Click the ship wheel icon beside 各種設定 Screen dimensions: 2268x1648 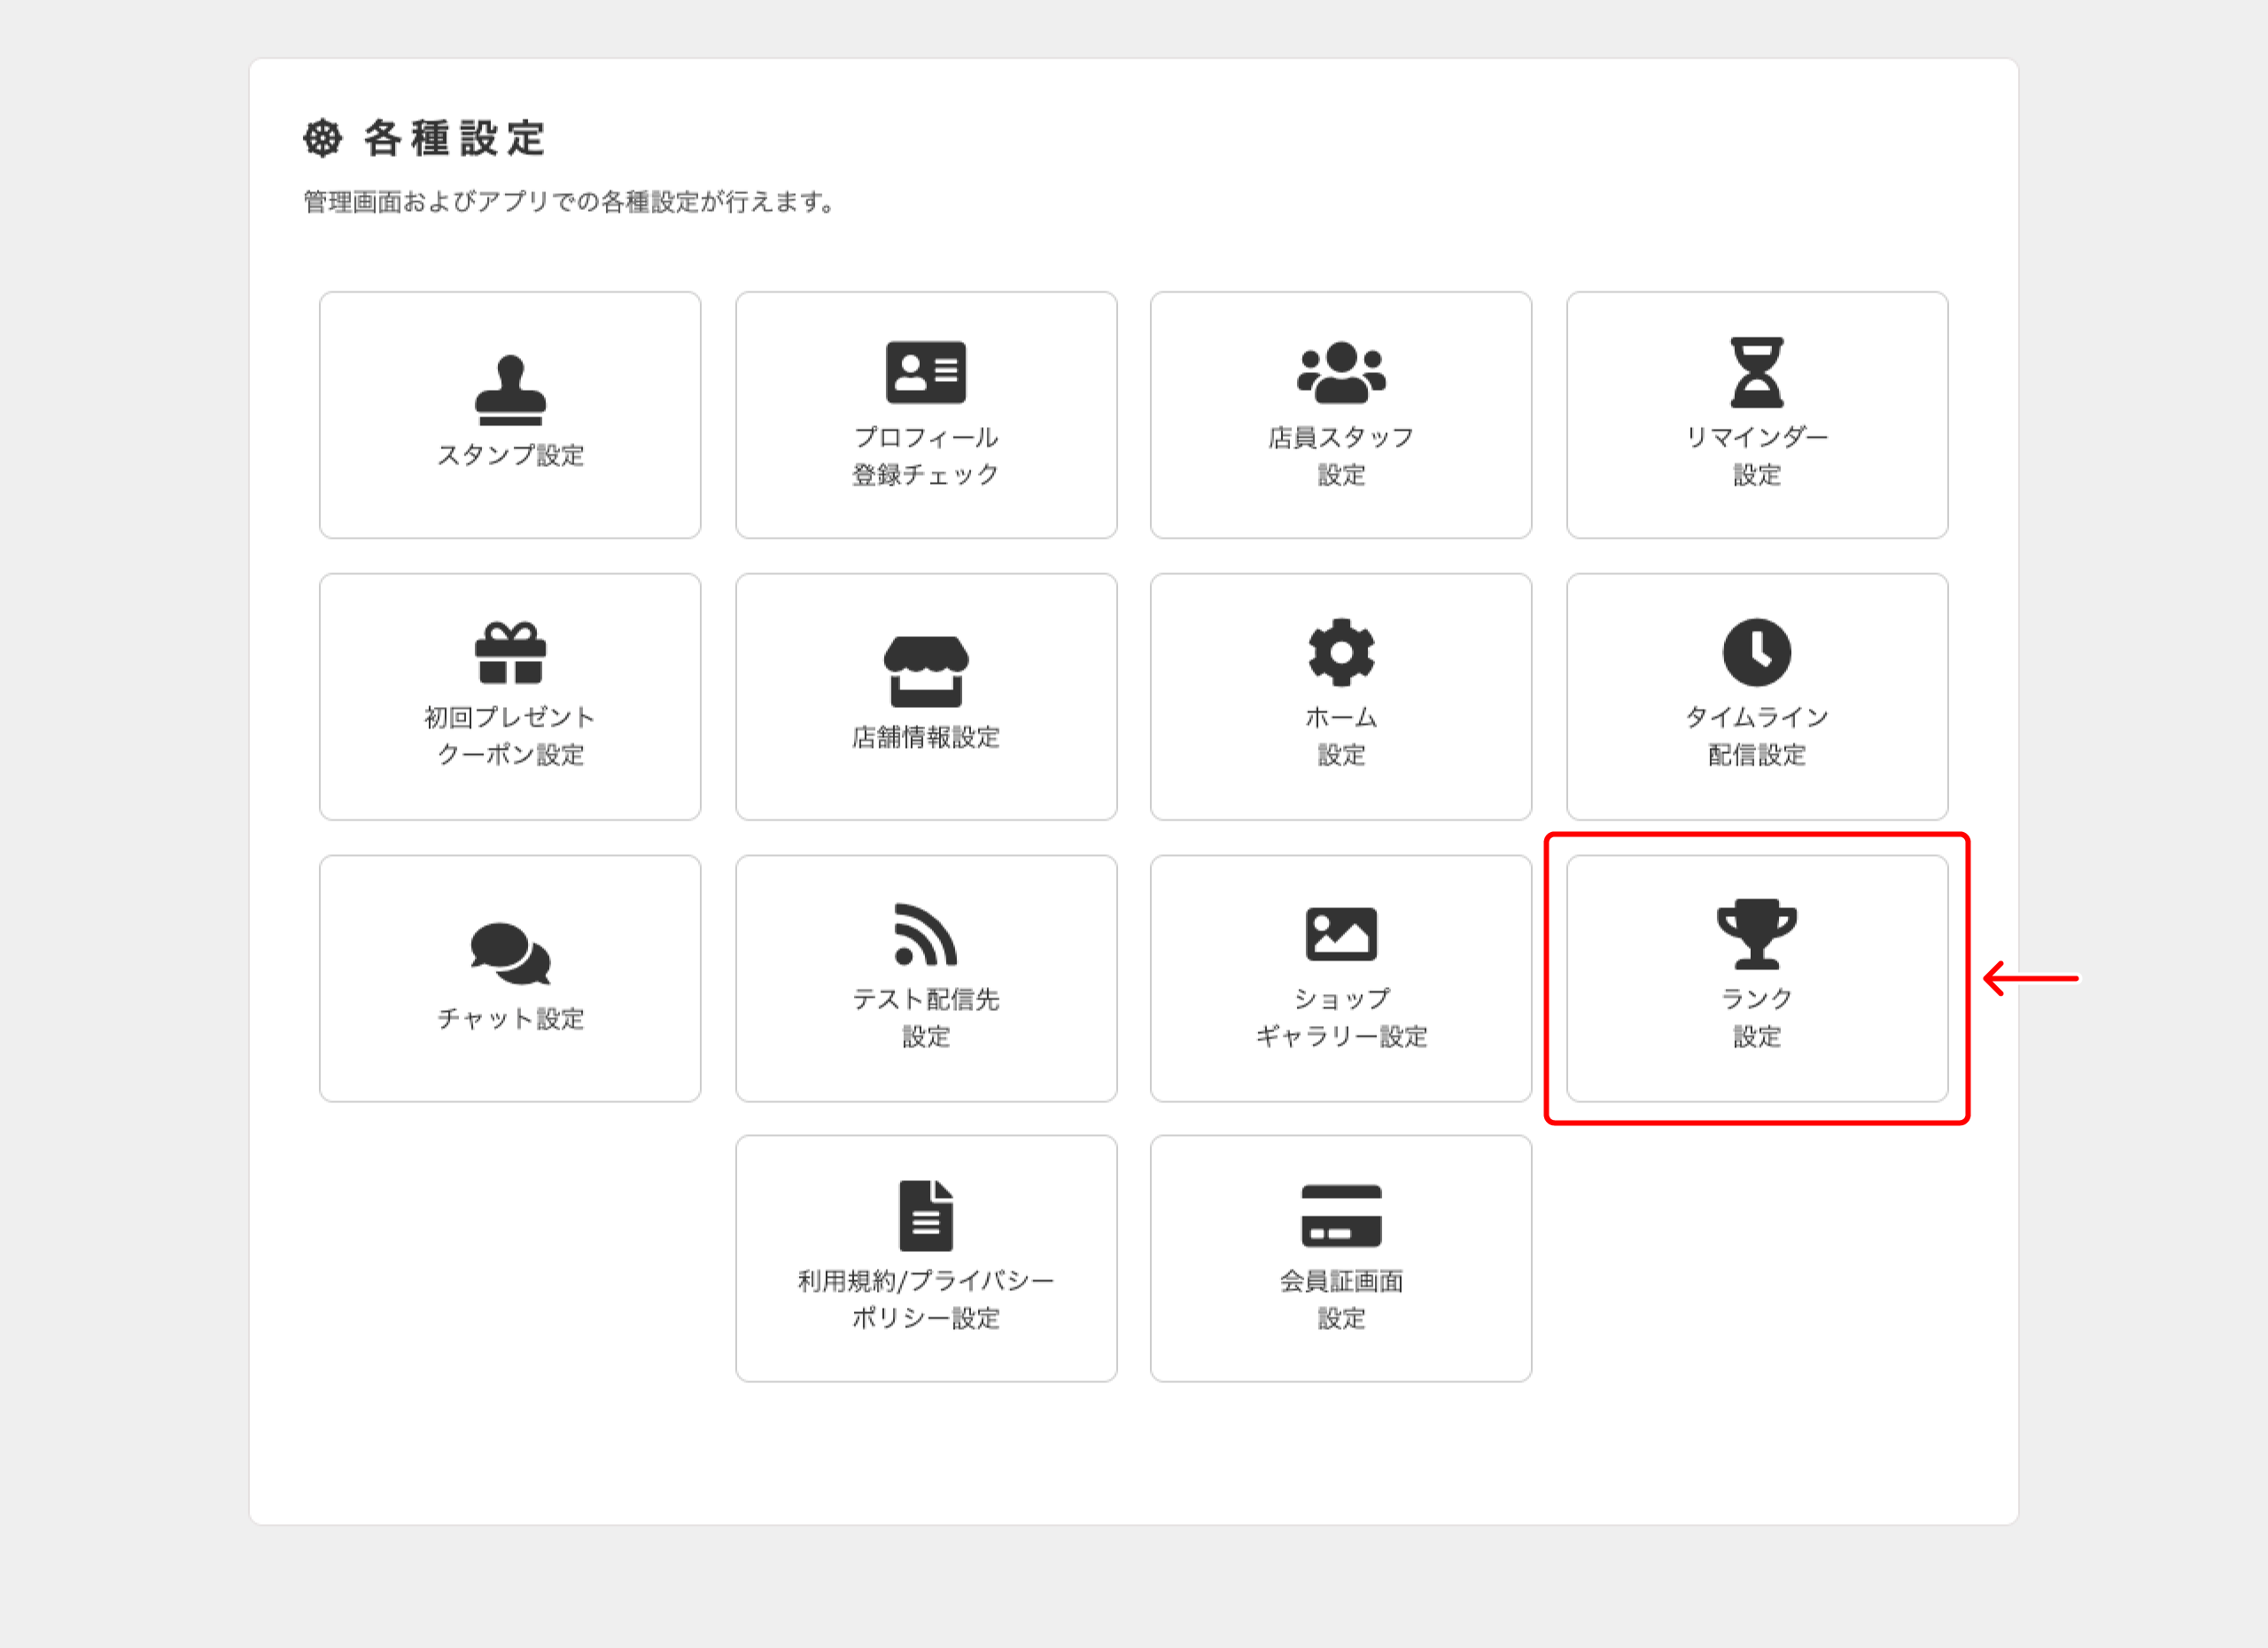click(322, 138)
